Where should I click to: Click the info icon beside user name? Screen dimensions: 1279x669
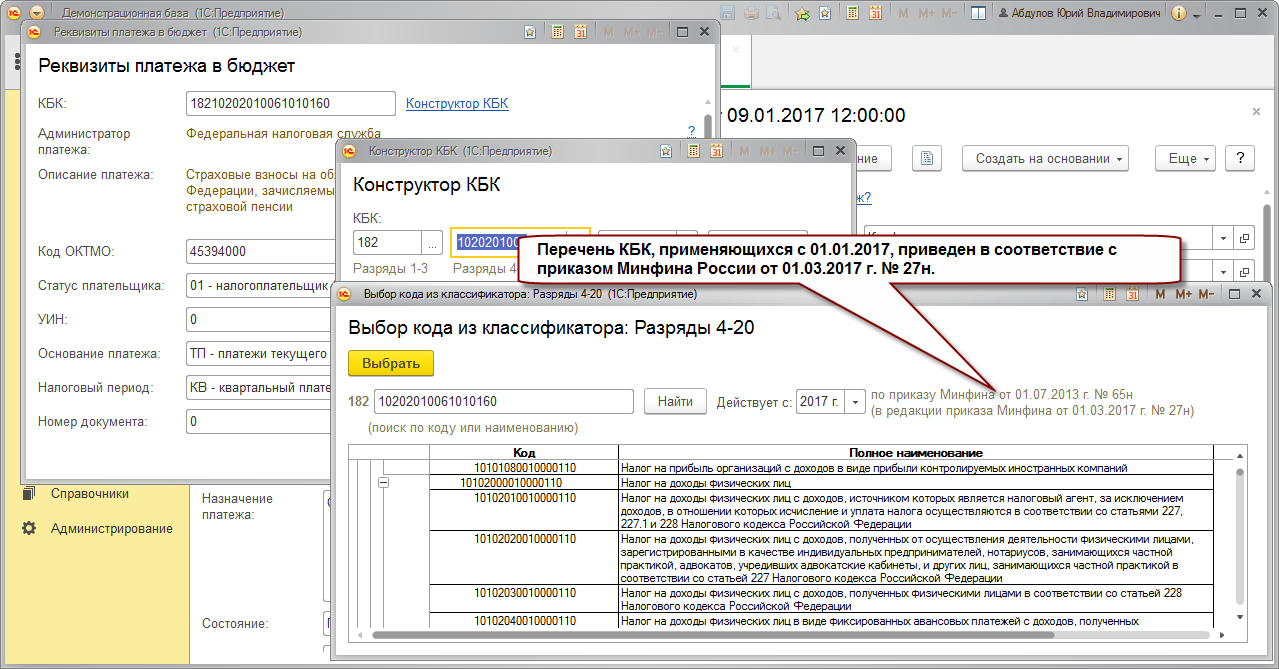[1178, 13]
